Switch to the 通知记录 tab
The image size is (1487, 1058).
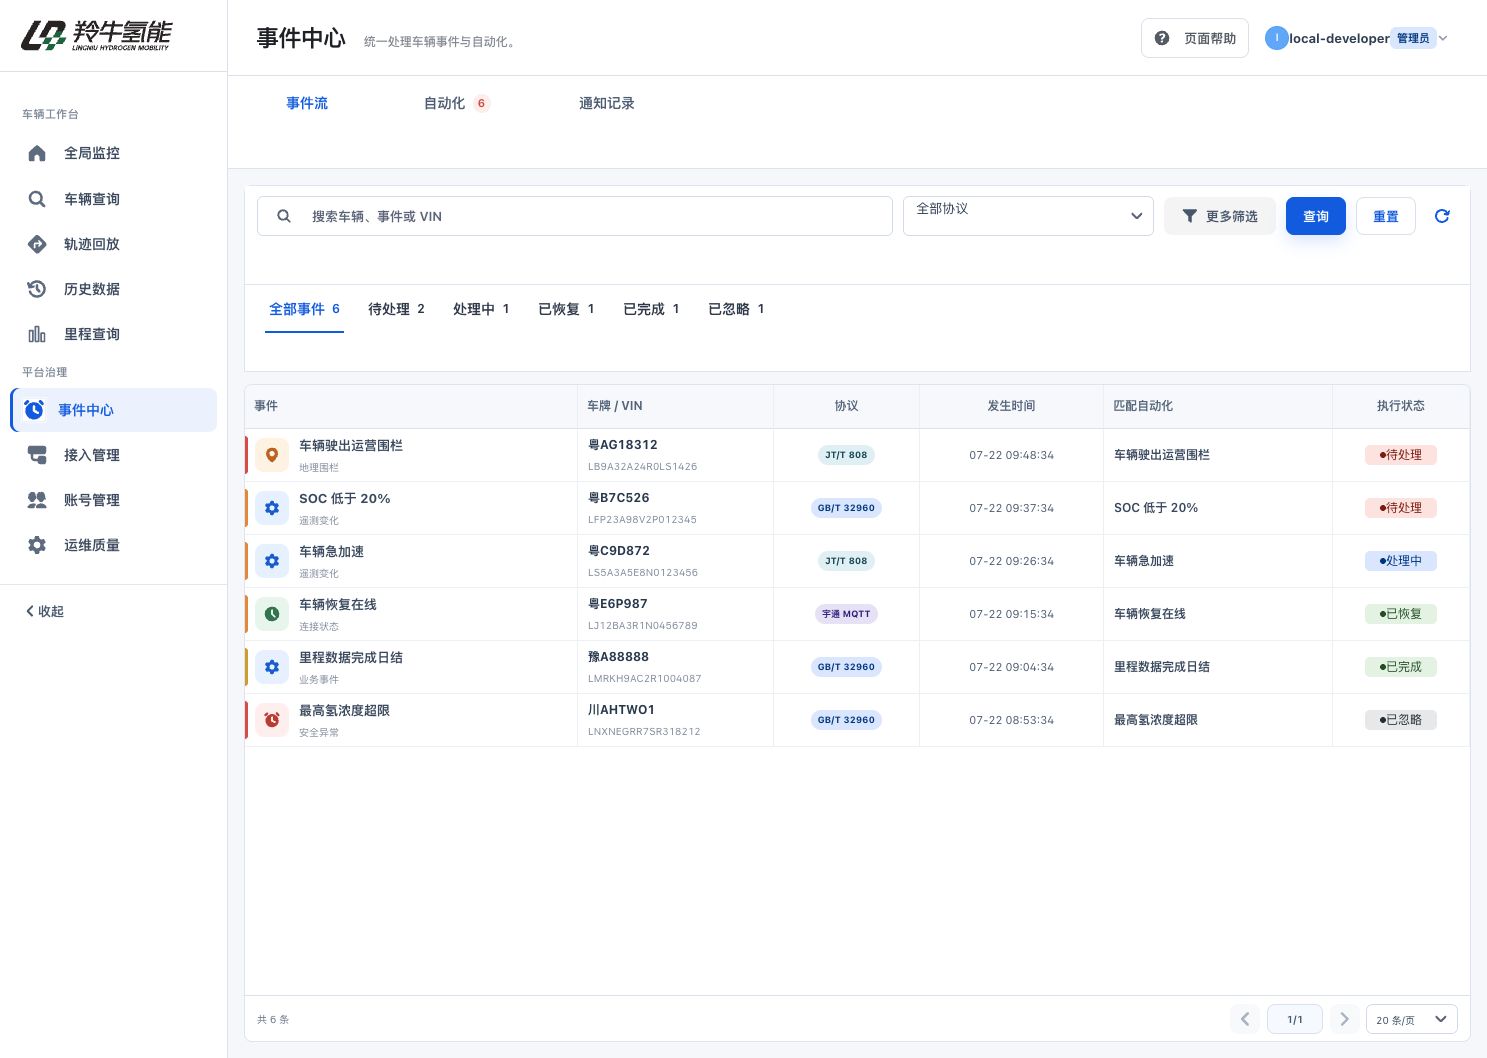(607, 103)
